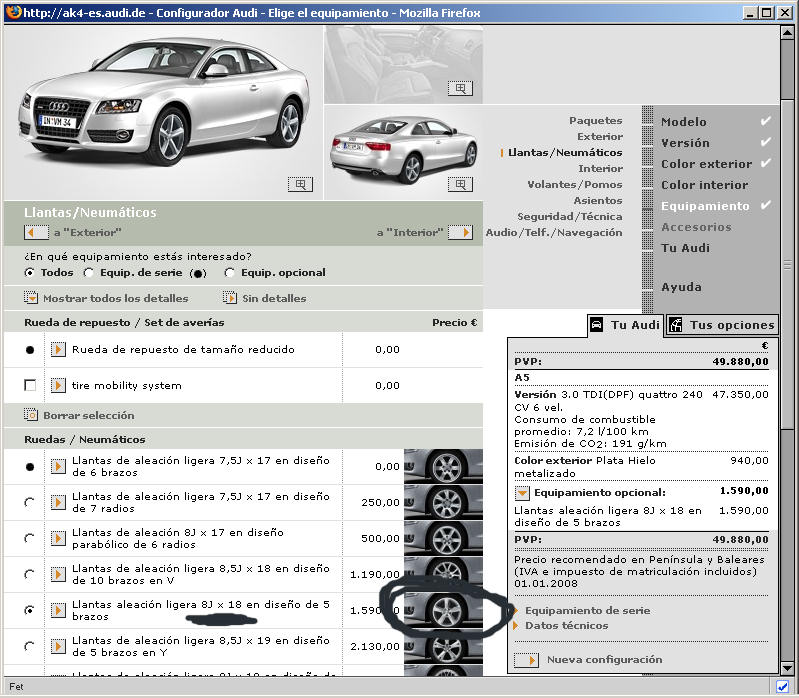Expand details of 7,5J x 17 7 radios
This screenshot has height=698, width=799.
(x=58, y=502)
